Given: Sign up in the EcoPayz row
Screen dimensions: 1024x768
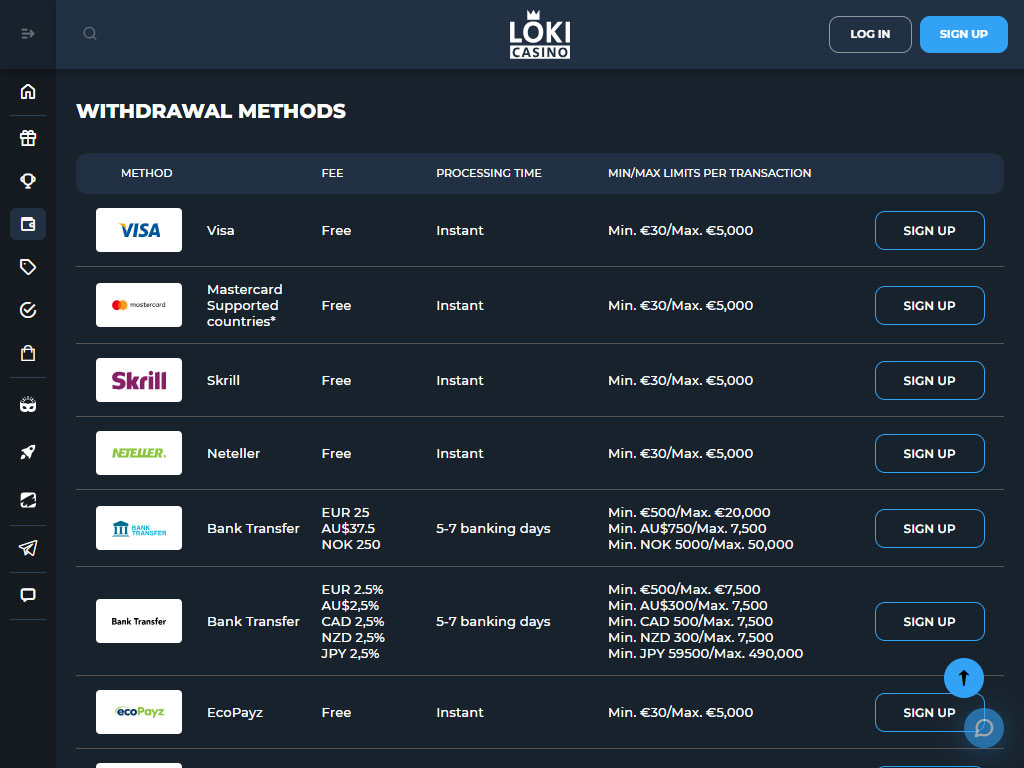Looking at the screenshot, I should click(929, 712).
